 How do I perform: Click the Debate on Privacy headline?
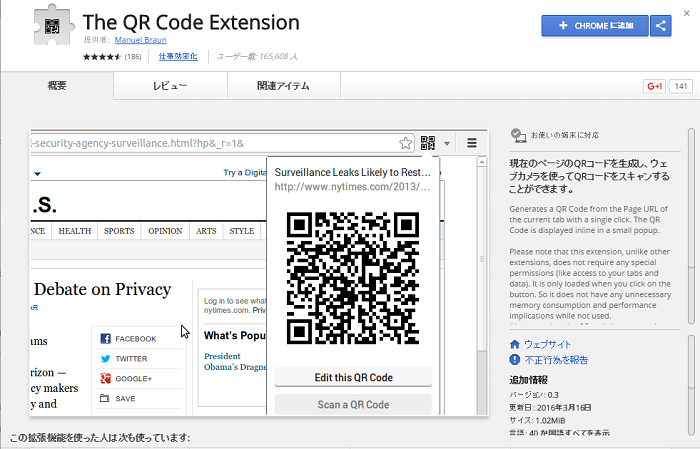(x=103, y=289)
